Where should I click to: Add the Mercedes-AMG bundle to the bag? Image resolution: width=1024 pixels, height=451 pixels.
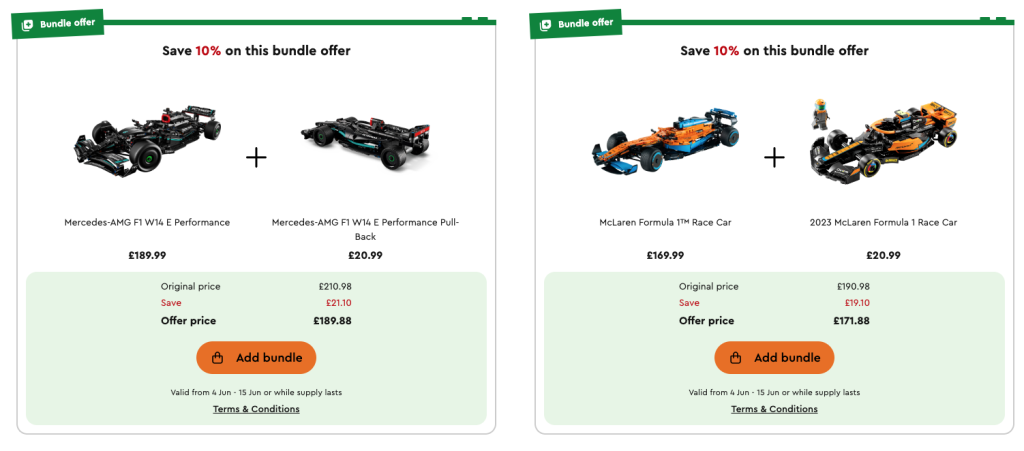click(x=256, y=358)
